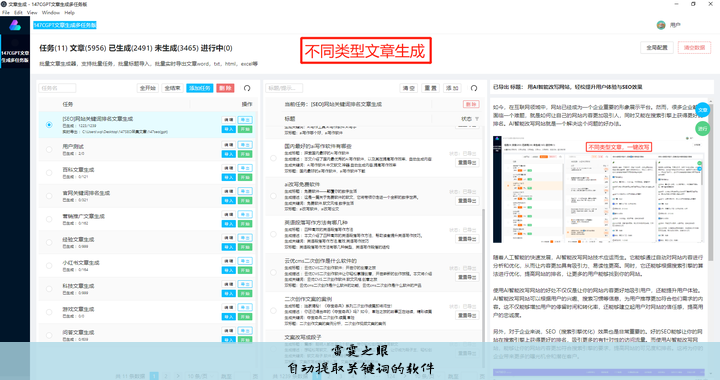
Task: Click 清空 above the title list
Action: pyautogui.click(x=409, y=88)
